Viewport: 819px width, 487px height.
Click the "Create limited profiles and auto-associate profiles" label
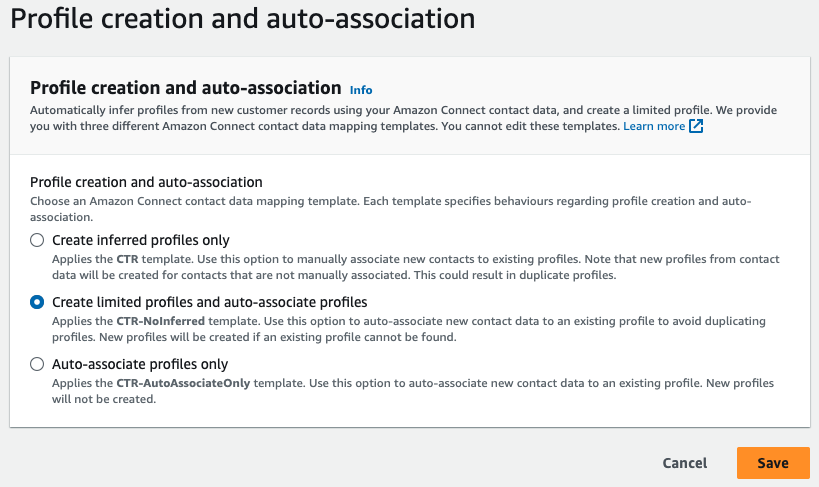coord(209,302)
